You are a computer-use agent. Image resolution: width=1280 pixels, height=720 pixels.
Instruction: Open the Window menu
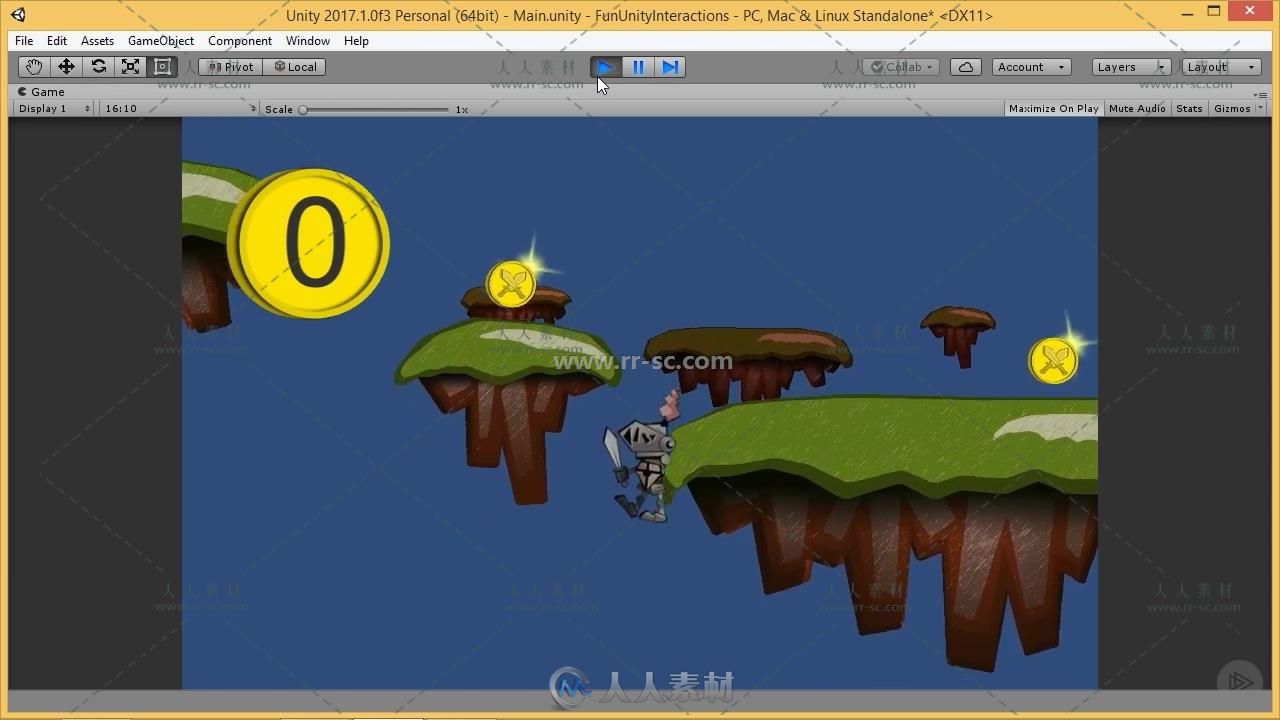(x=308, y=41)
